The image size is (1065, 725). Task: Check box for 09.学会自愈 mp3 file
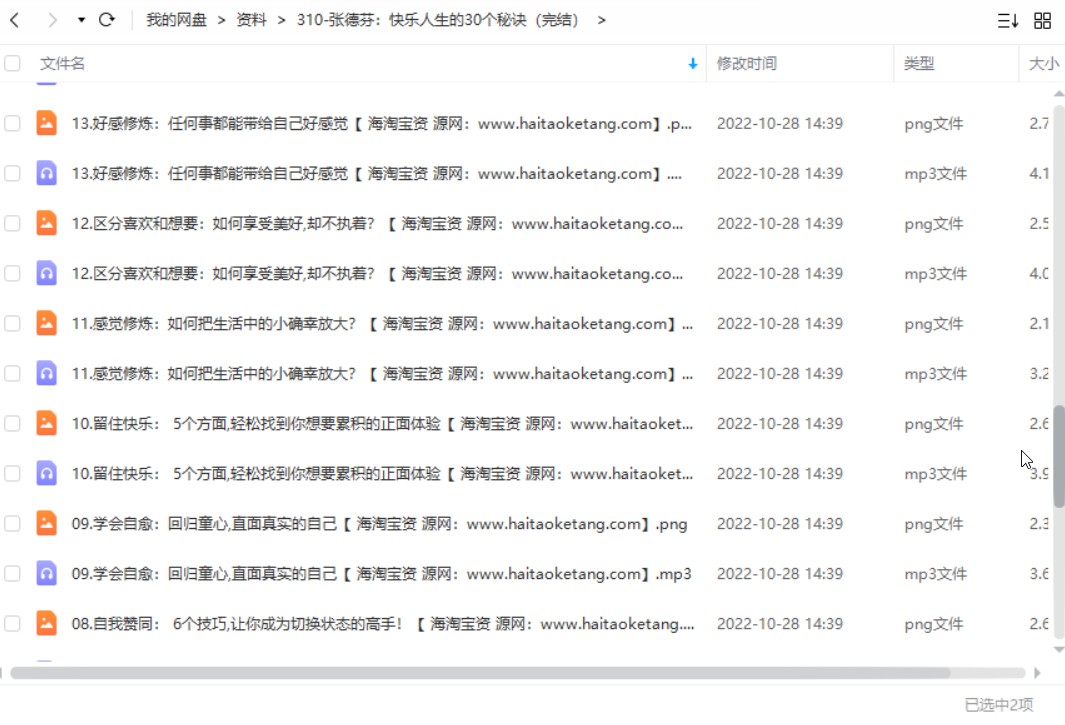click(12, 573)
